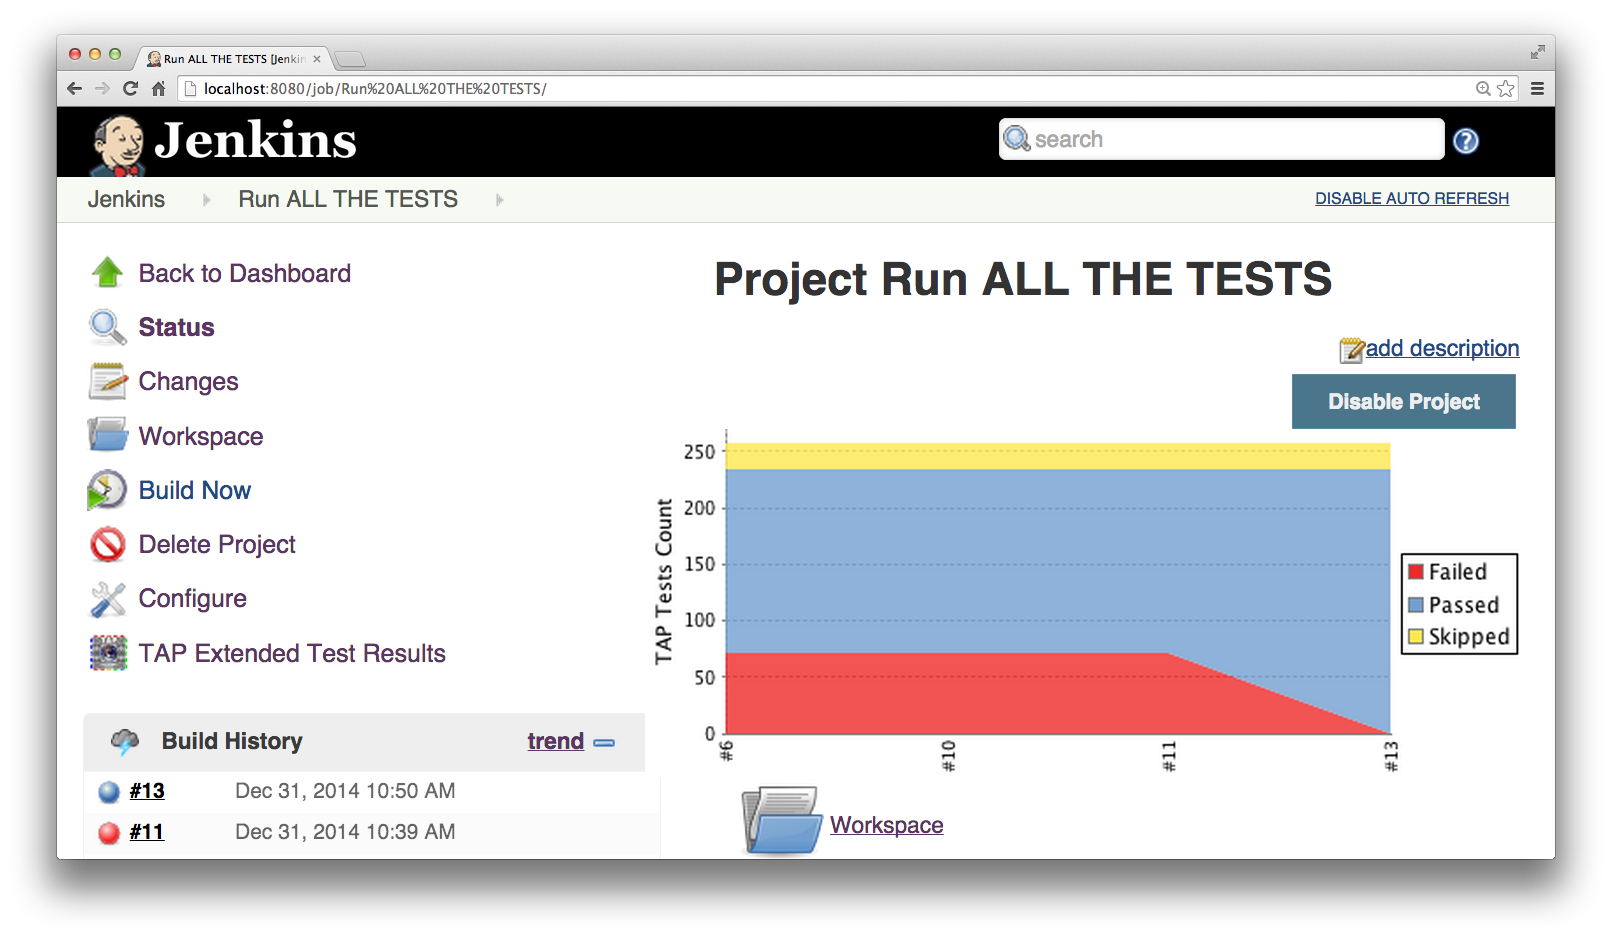Open build #13 from Build History

click(x=147, y=791)
